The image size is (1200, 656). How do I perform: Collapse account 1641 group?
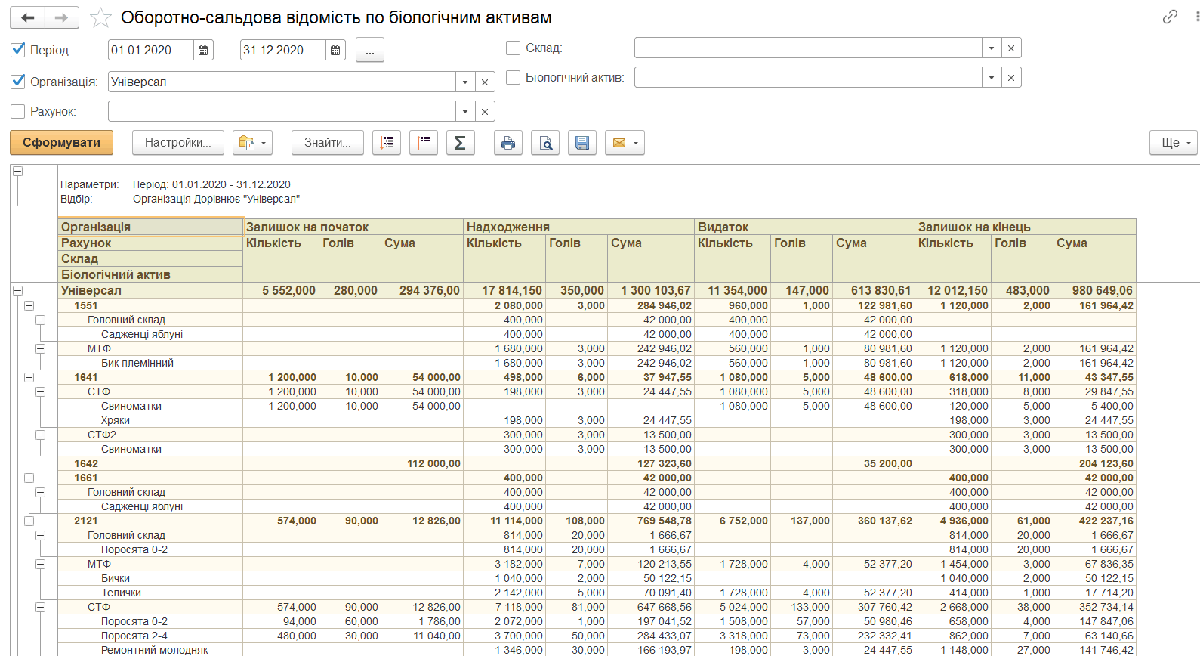28,377
